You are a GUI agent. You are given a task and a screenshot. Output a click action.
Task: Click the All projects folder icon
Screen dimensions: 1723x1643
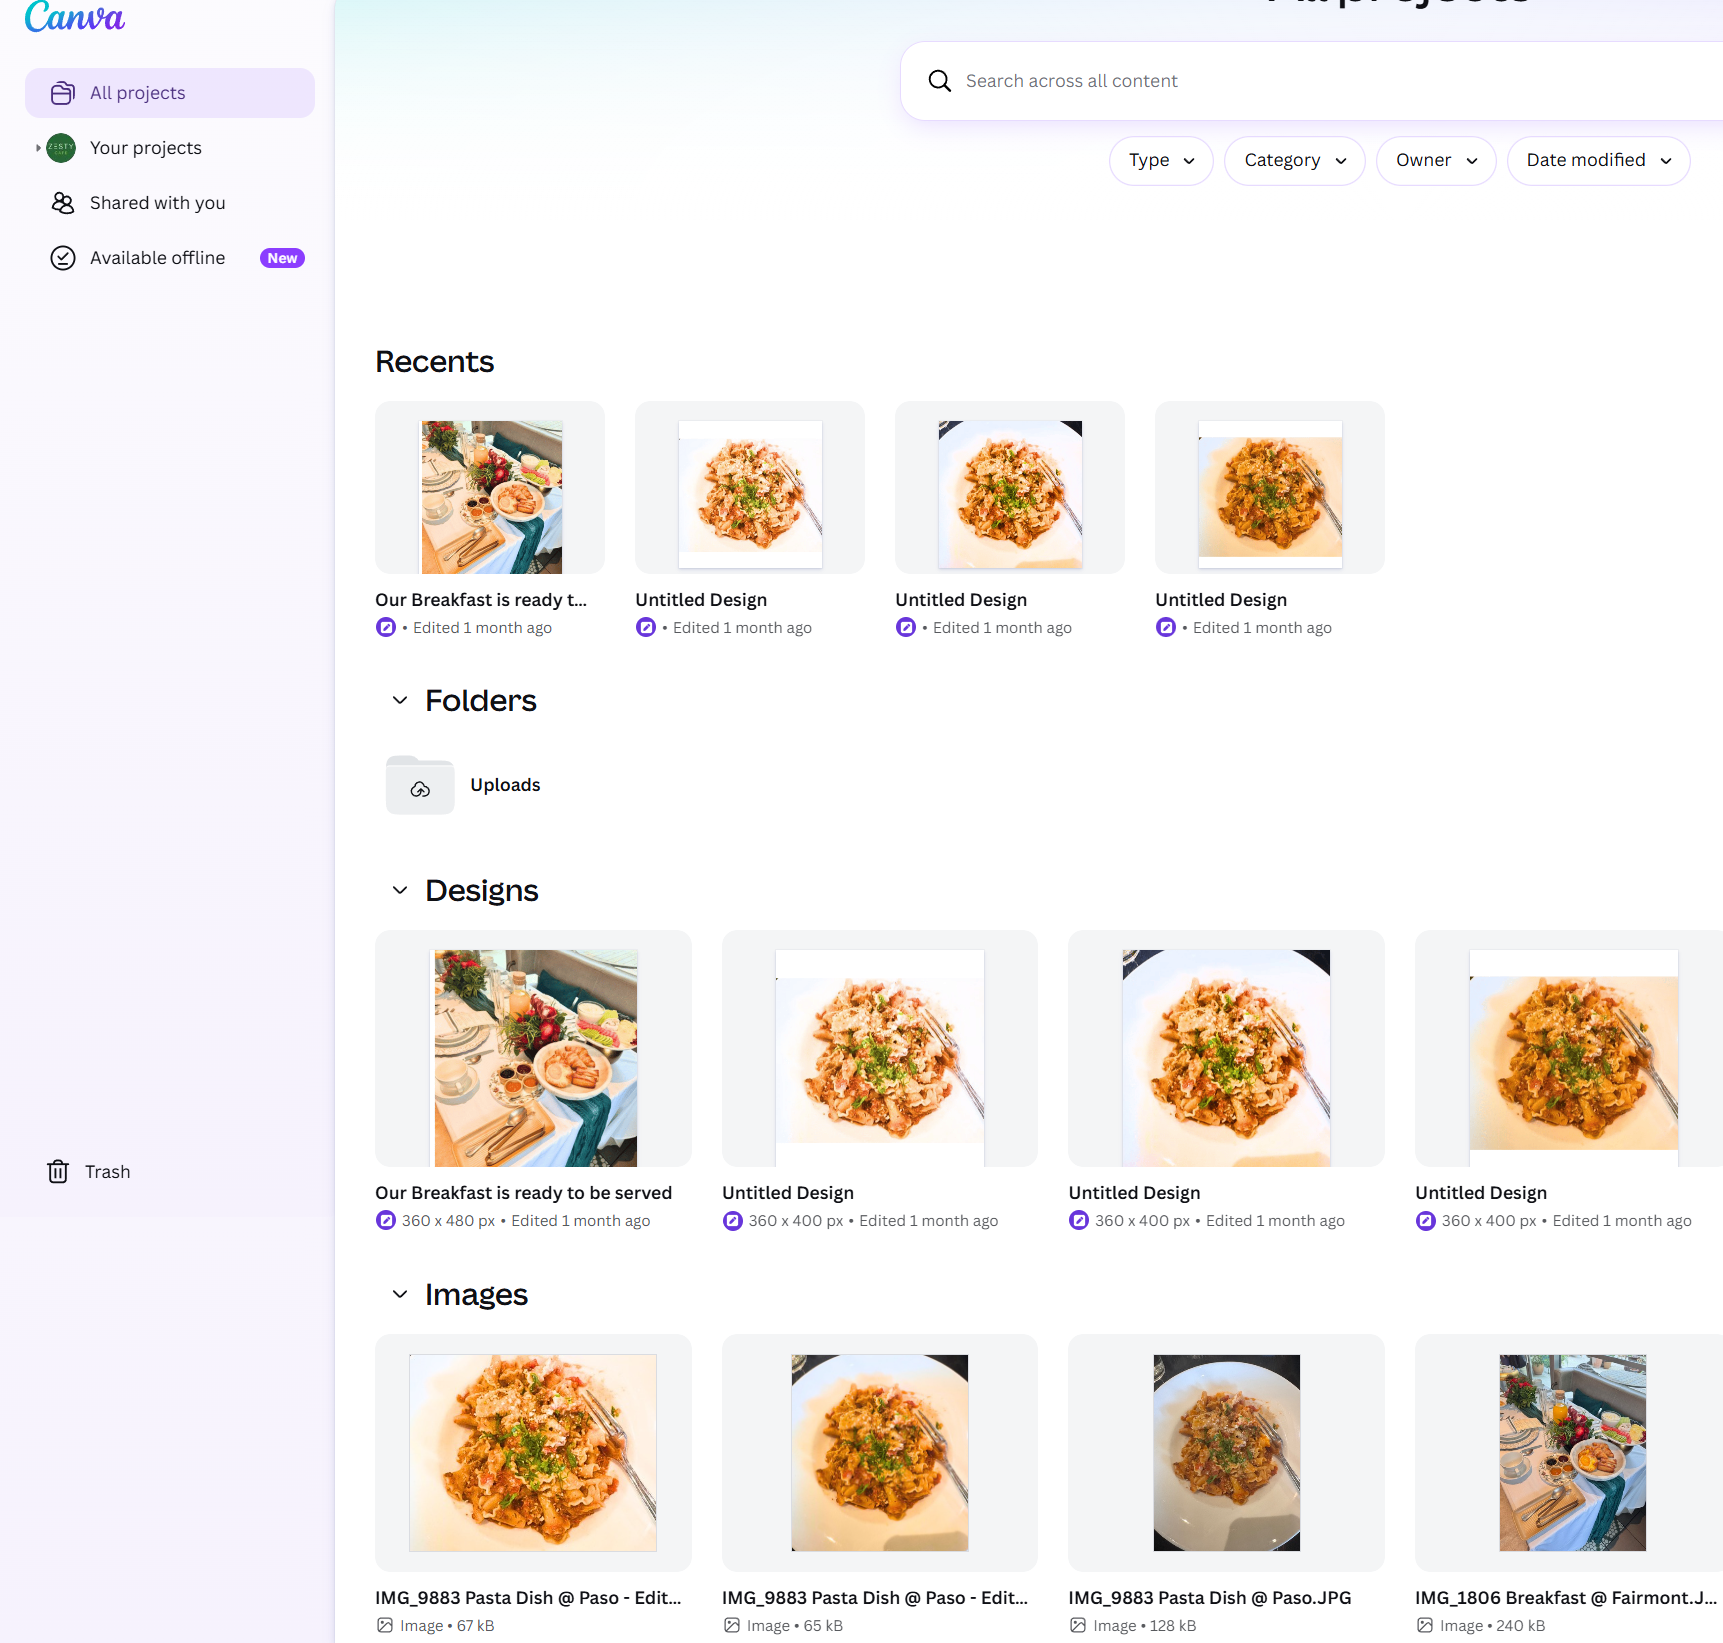[63, 93]
